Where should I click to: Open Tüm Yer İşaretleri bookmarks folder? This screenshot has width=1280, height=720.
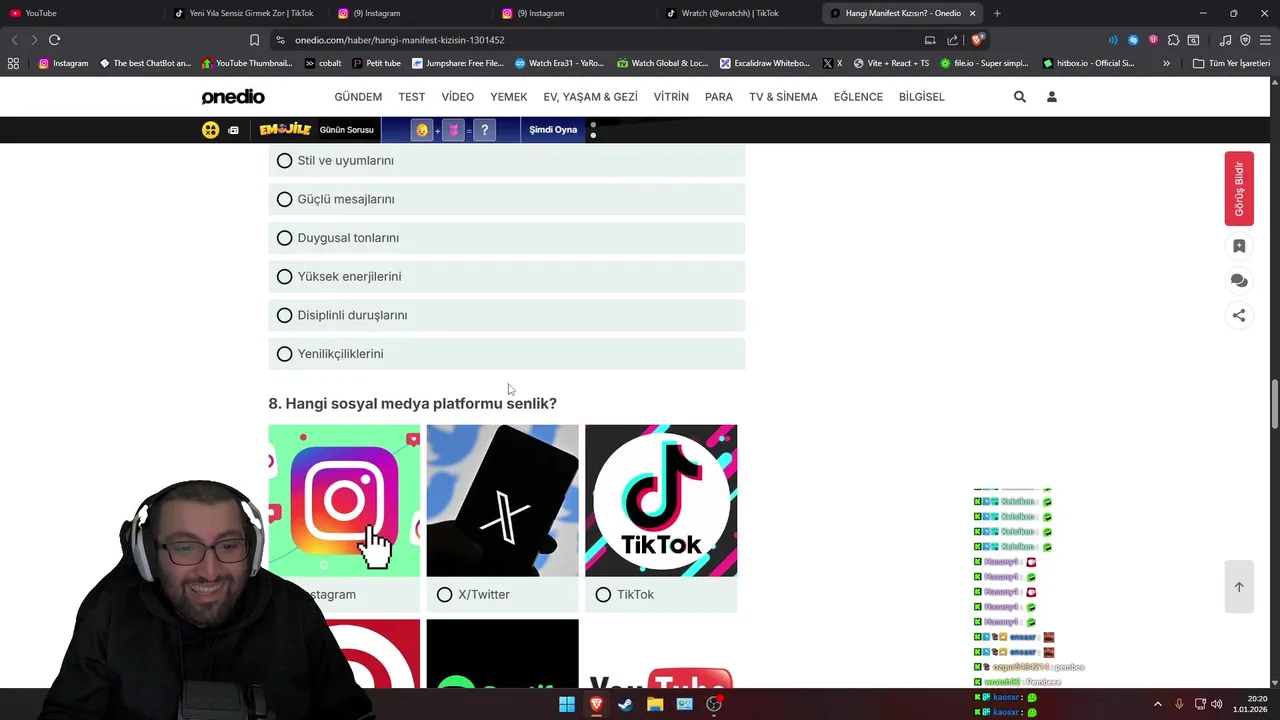(1231, 63)
